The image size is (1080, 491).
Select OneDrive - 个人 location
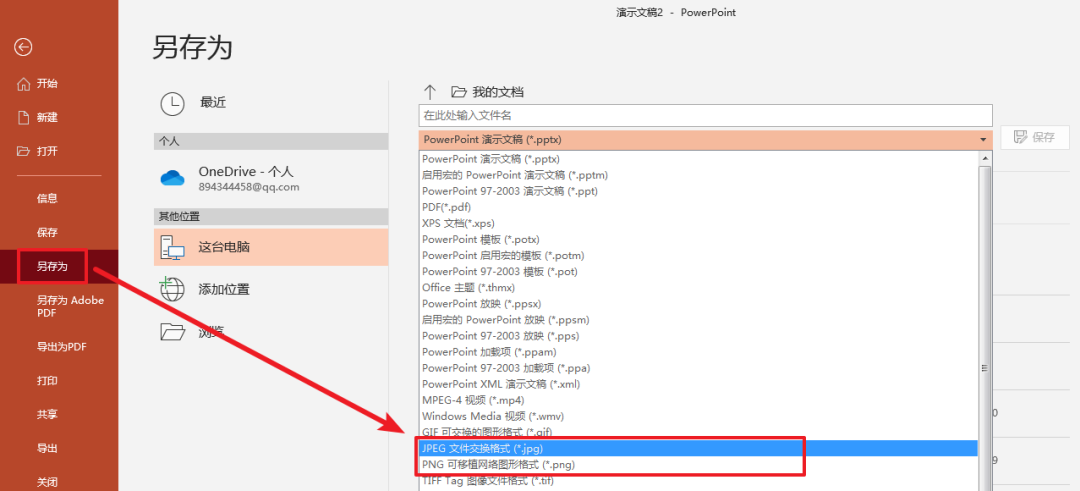[271, 178]
